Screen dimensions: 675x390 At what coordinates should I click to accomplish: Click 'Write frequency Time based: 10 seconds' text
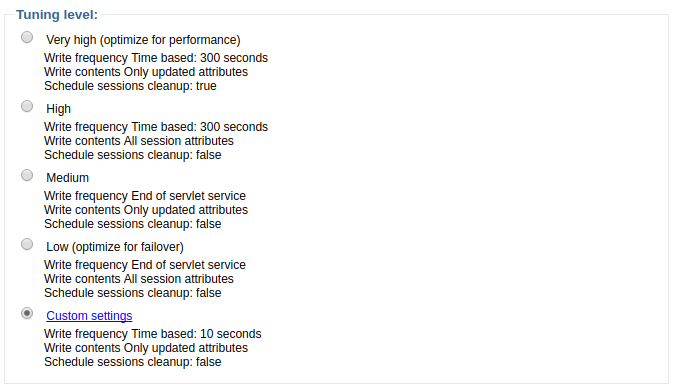pyautogui.click(x=152, y=334)
